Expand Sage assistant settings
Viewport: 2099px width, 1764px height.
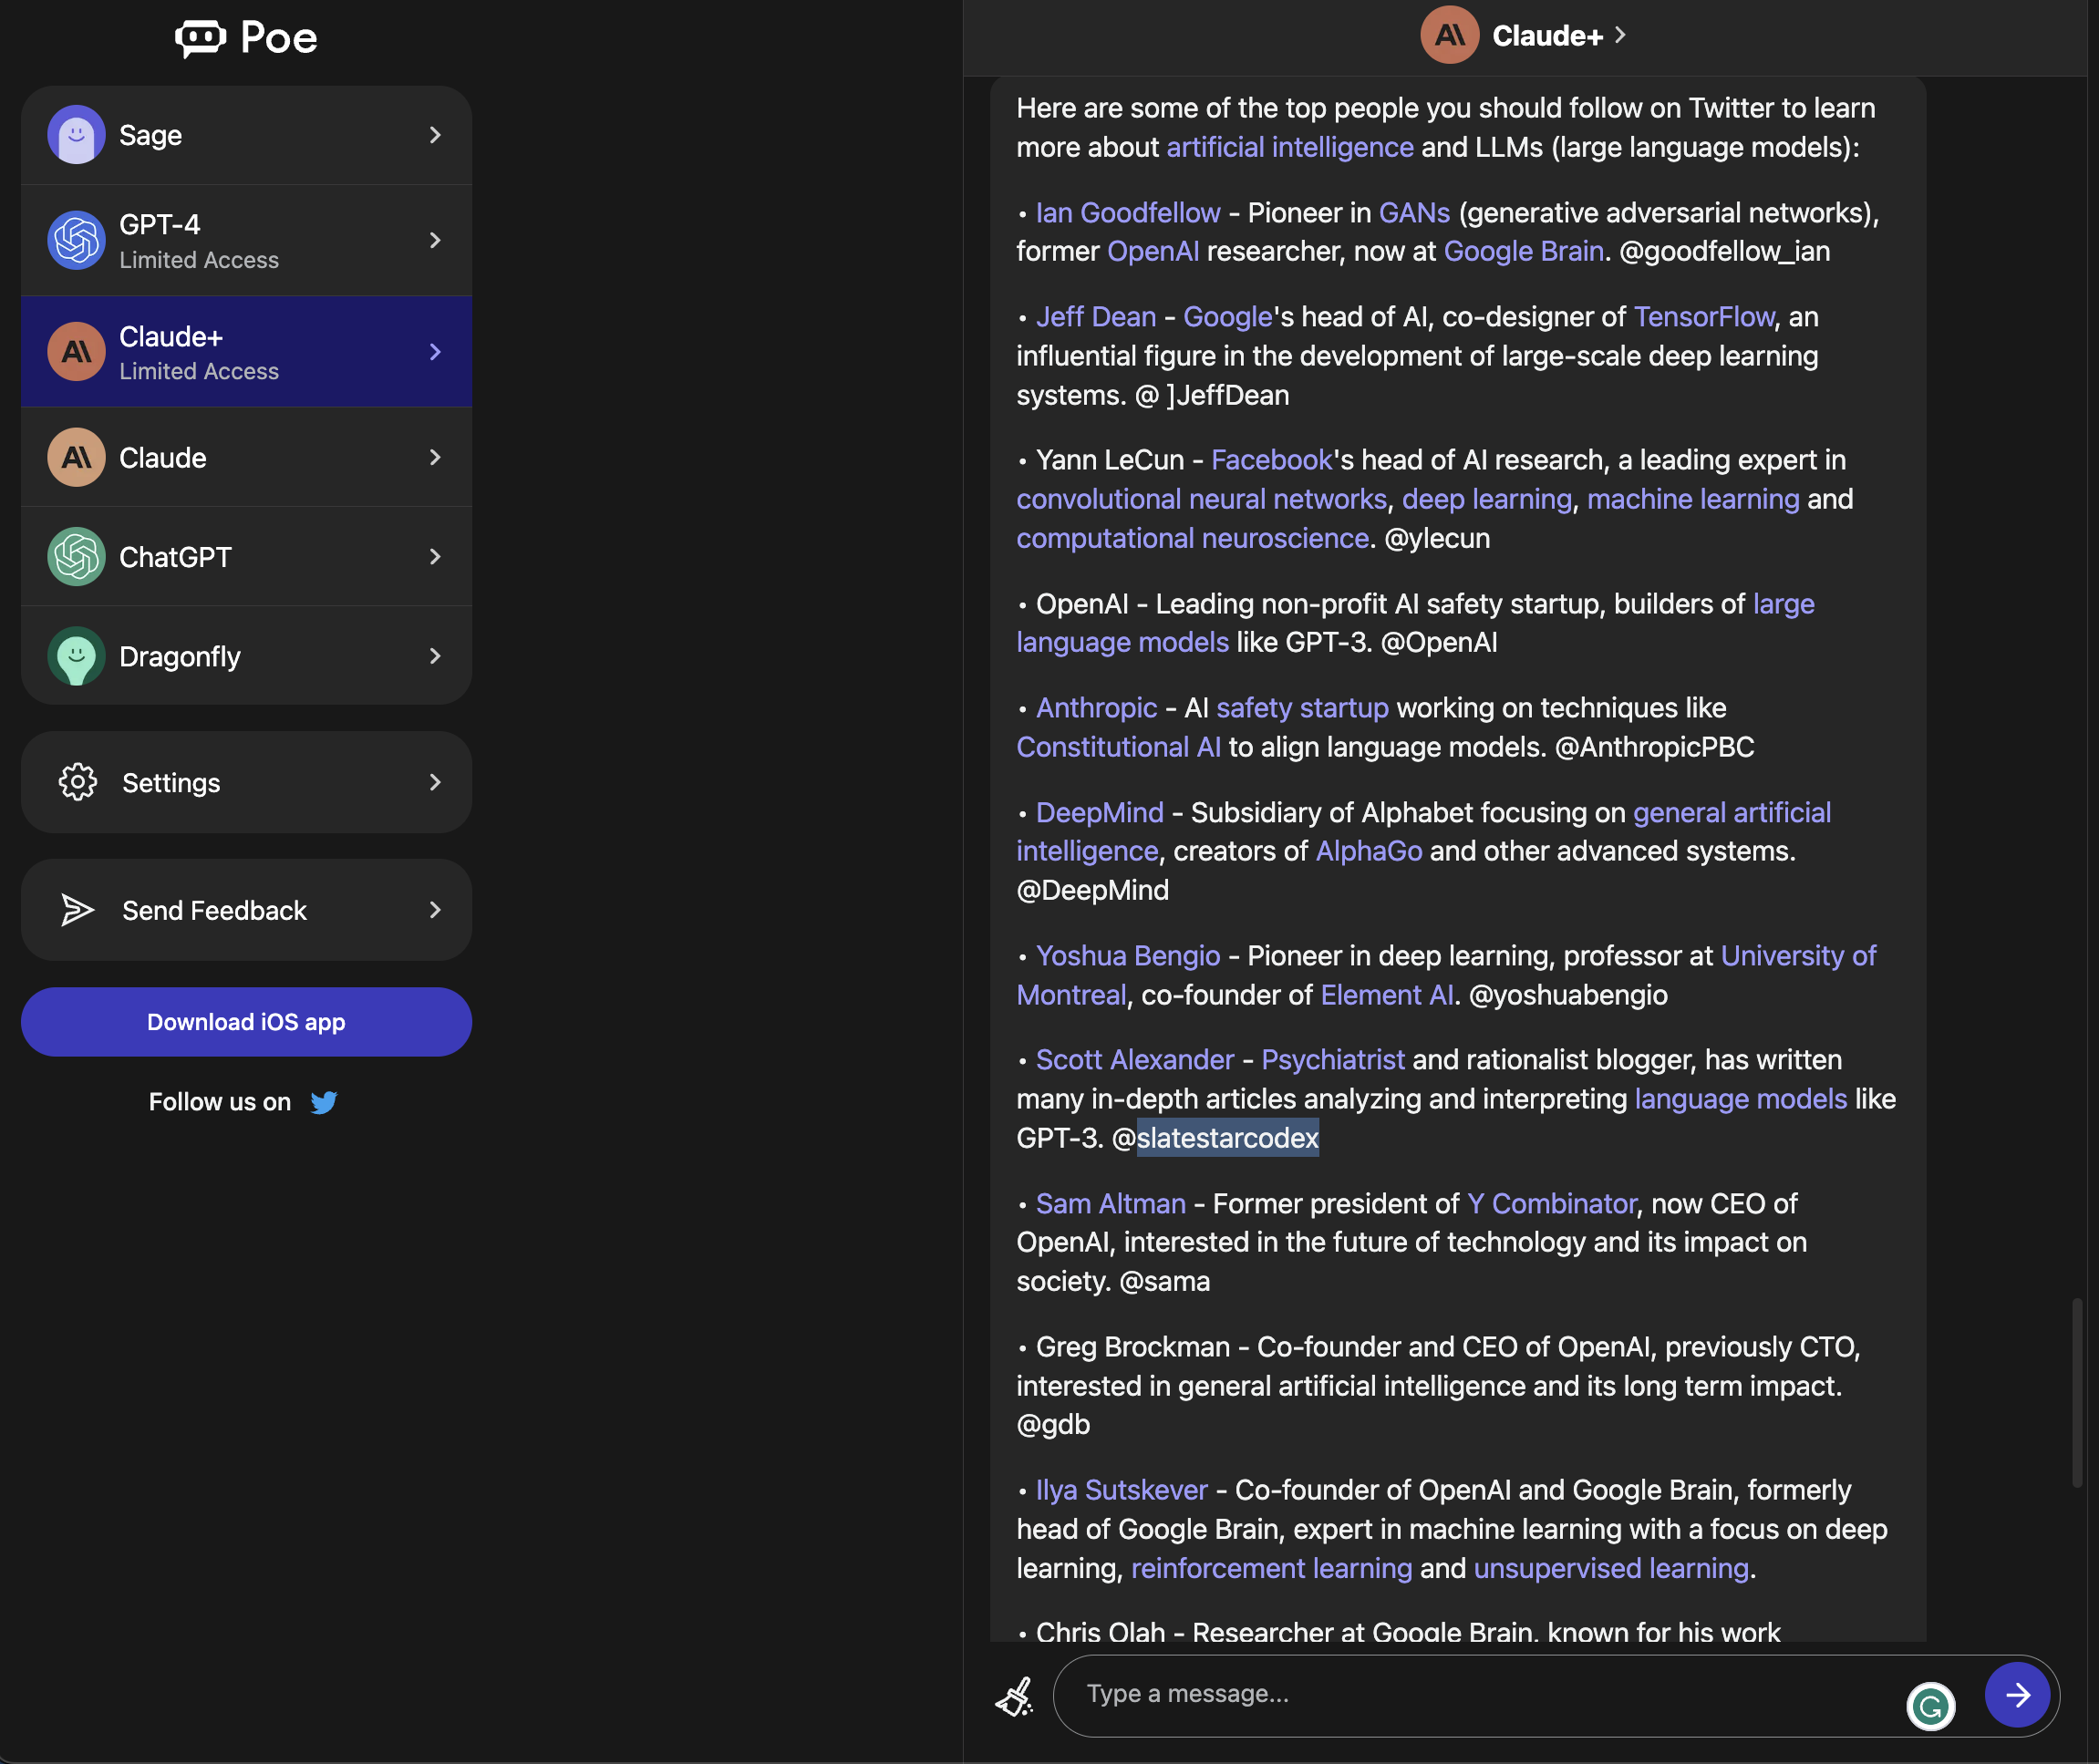[434, 133]
